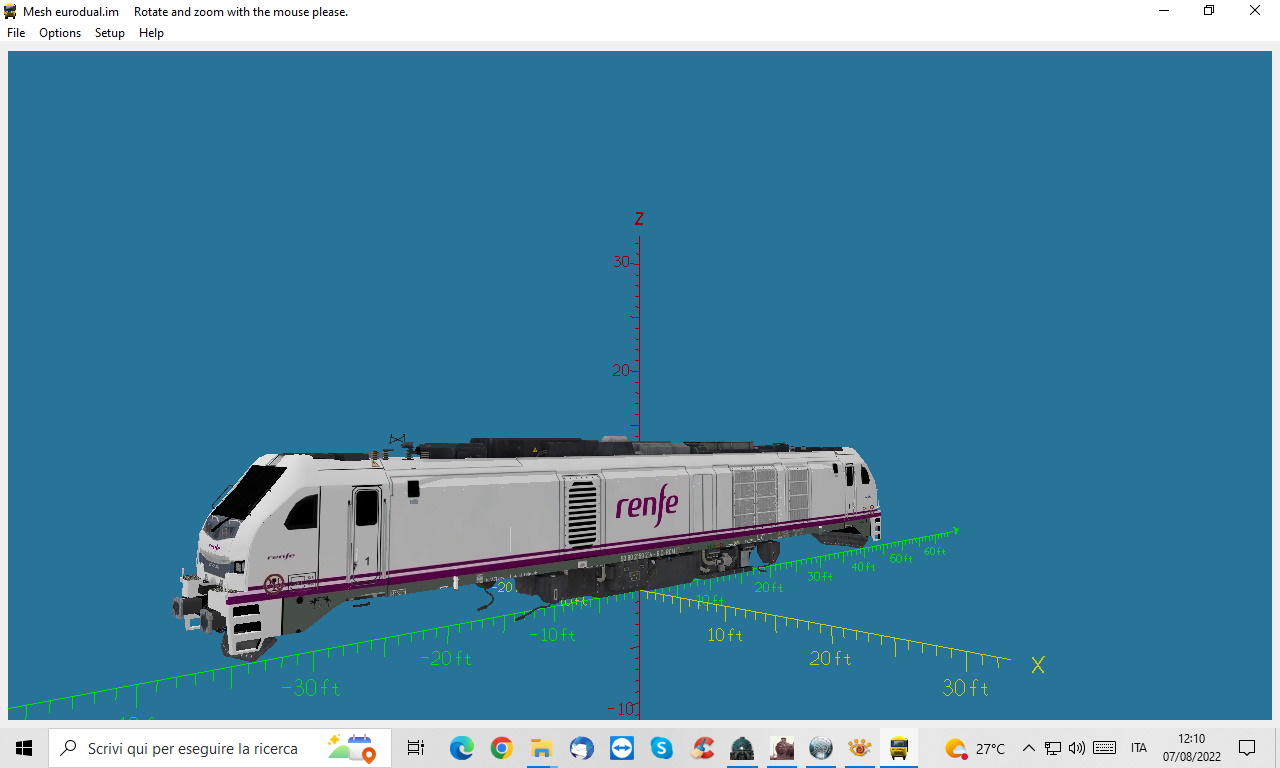Launch Google Chrome from the taskbar
This screenshot has height=768, width=1280.
coord(501,748)
